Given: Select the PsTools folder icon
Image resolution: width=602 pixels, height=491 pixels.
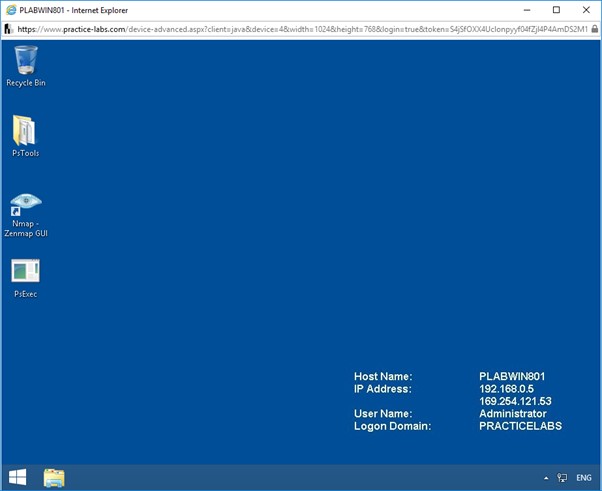Looking at the screenshot, I should pyautogui.click(x=25, y=136).
